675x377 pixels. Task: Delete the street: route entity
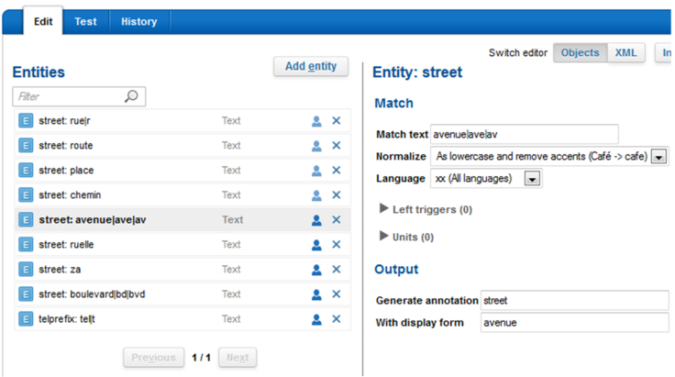[x=336, y=145]
